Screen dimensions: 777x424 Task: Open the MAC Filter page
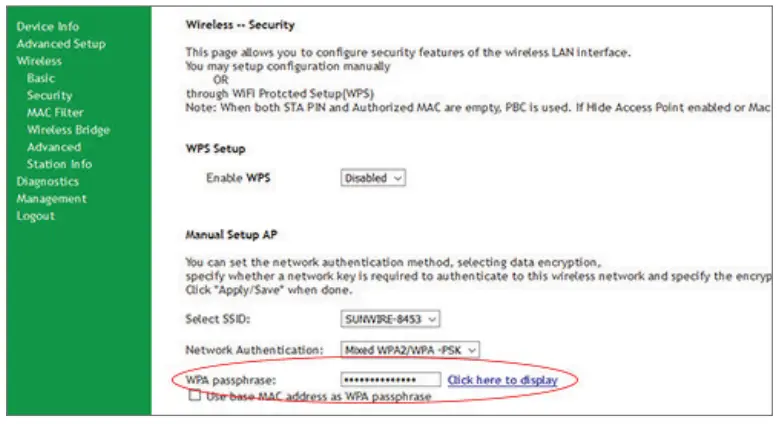55,112
